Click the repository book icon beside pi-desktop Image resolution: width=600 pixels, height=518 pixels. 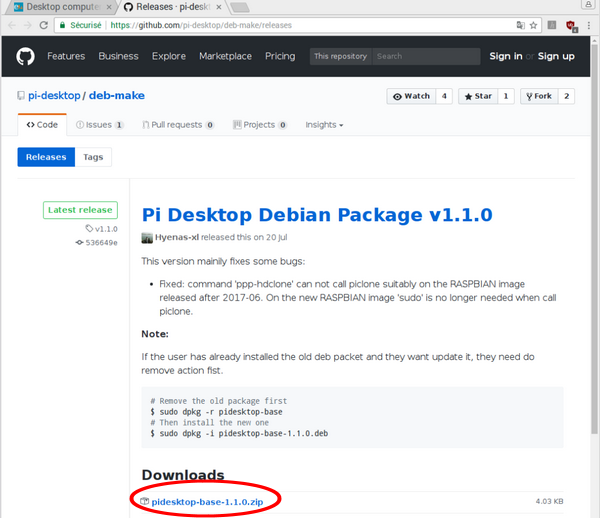pyautogui.click(x=21, y=96)
